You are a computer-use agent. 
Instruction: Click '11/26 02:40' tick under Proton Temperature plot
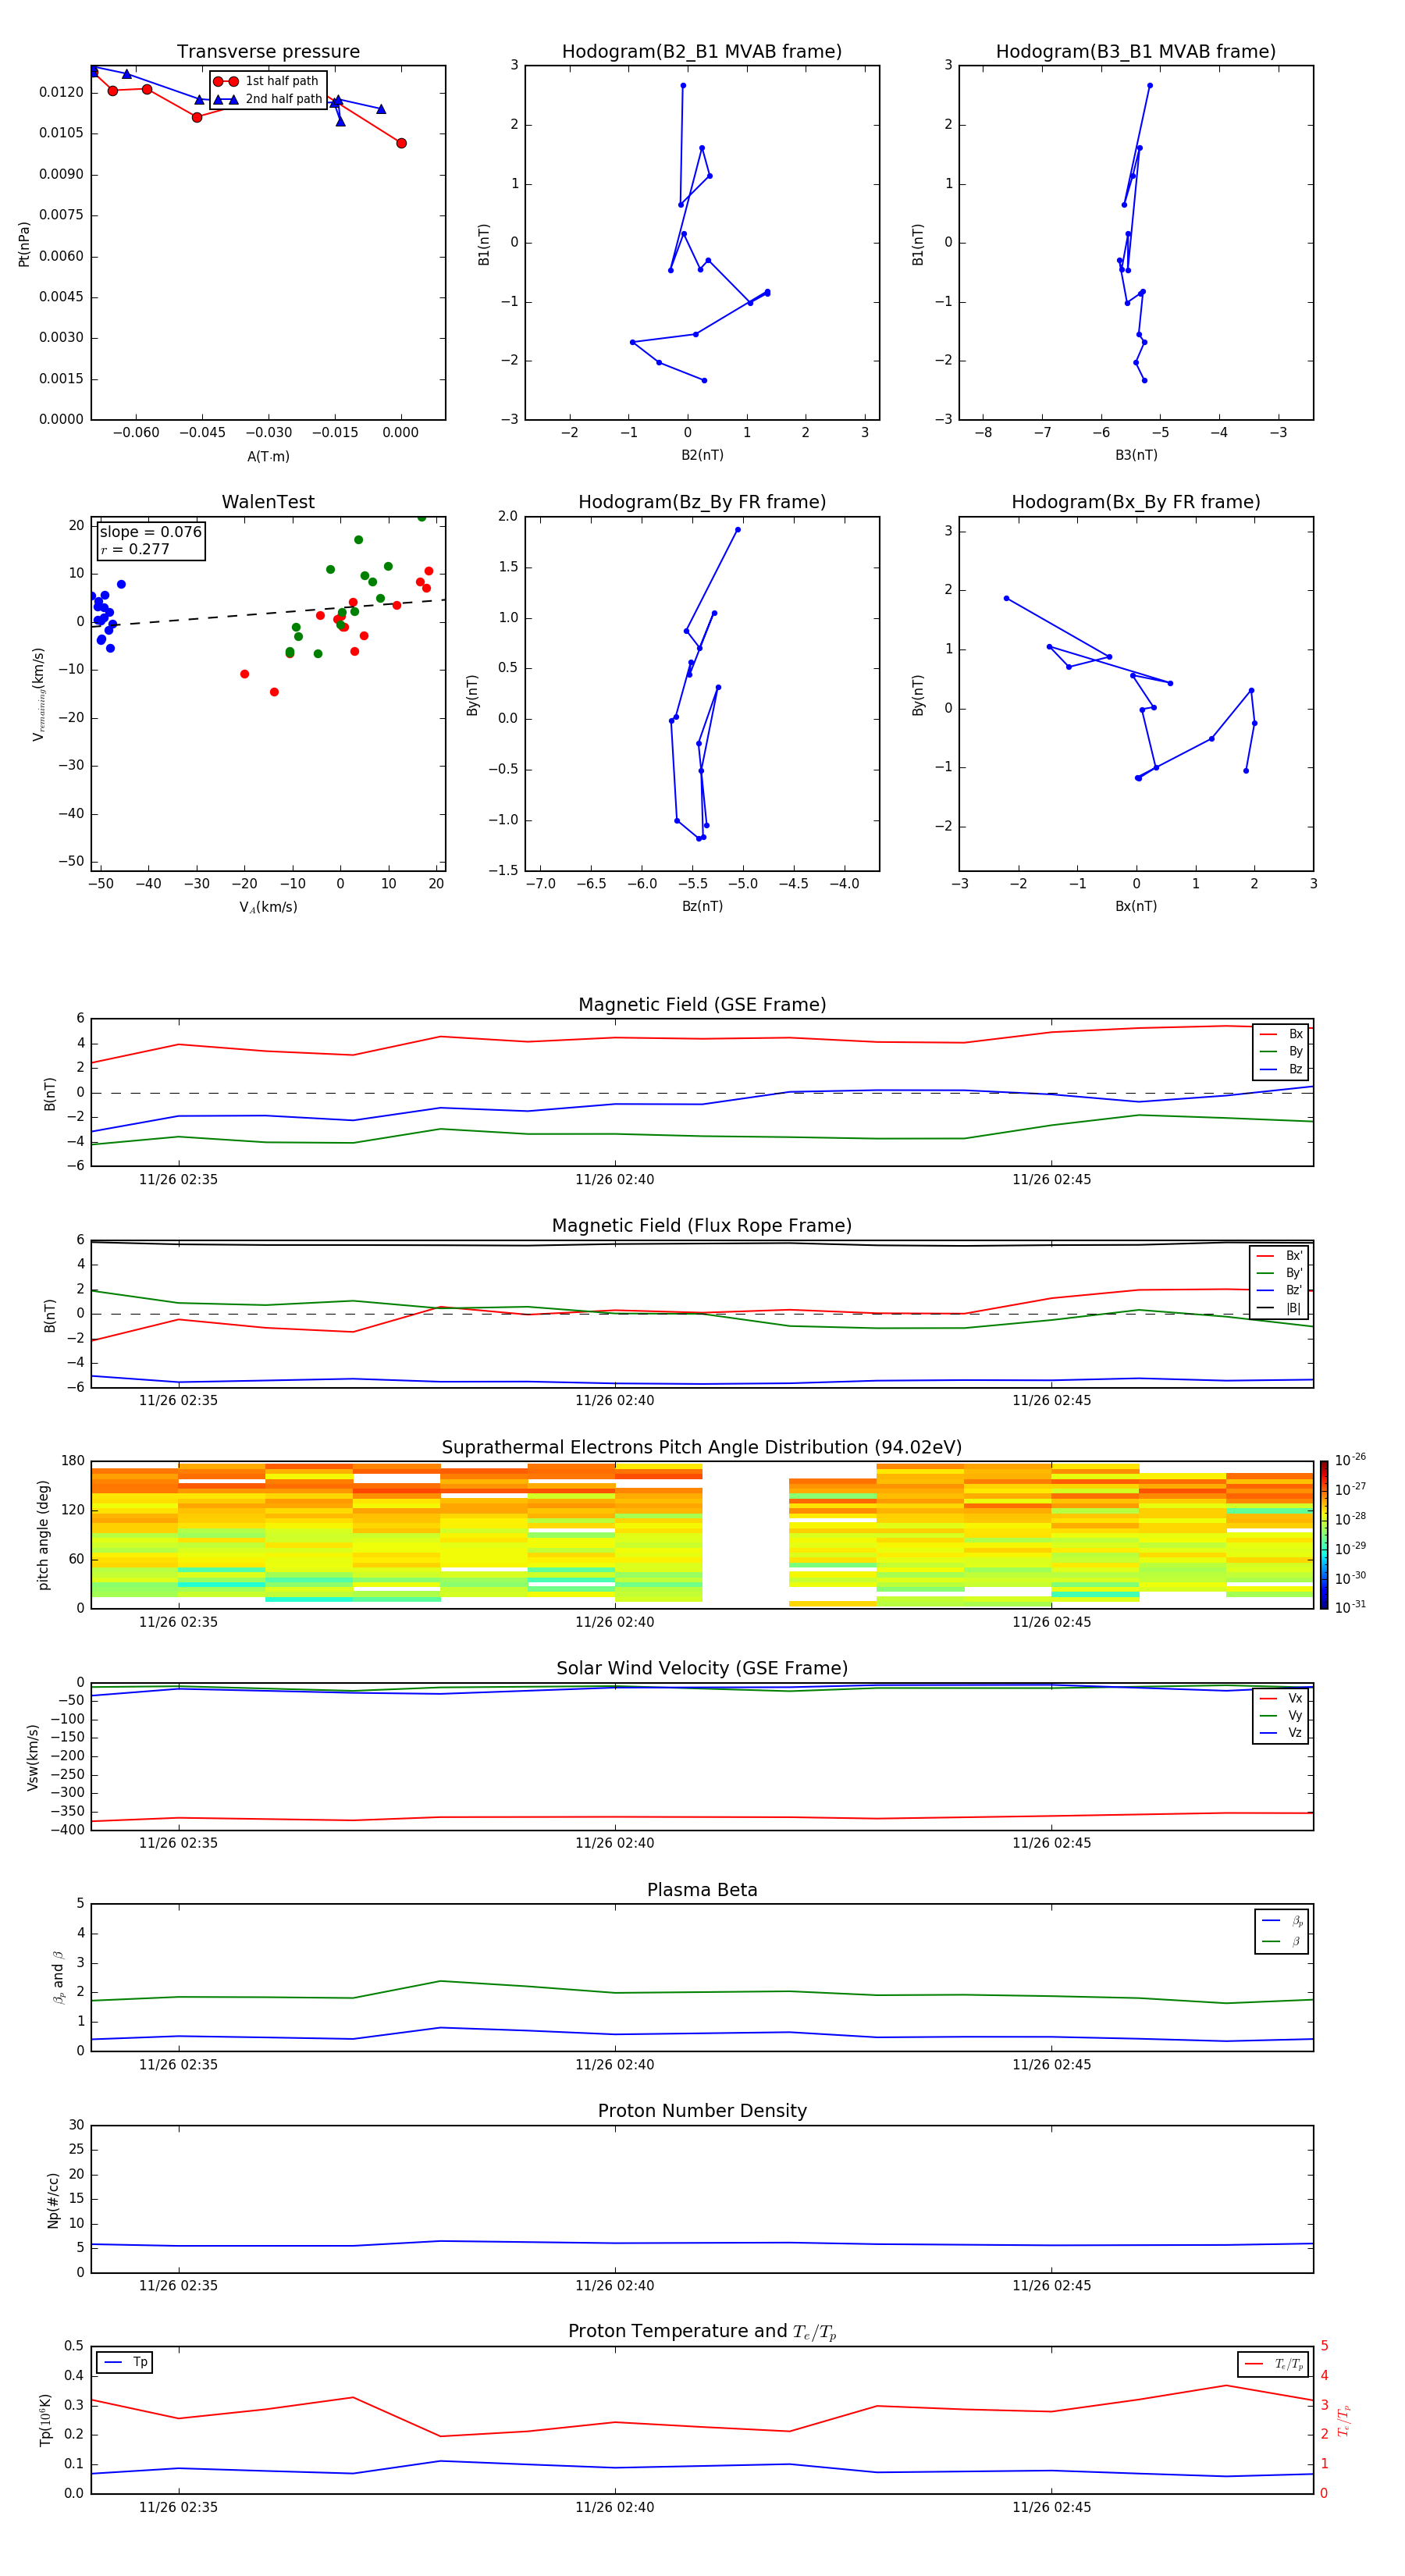614,2507
